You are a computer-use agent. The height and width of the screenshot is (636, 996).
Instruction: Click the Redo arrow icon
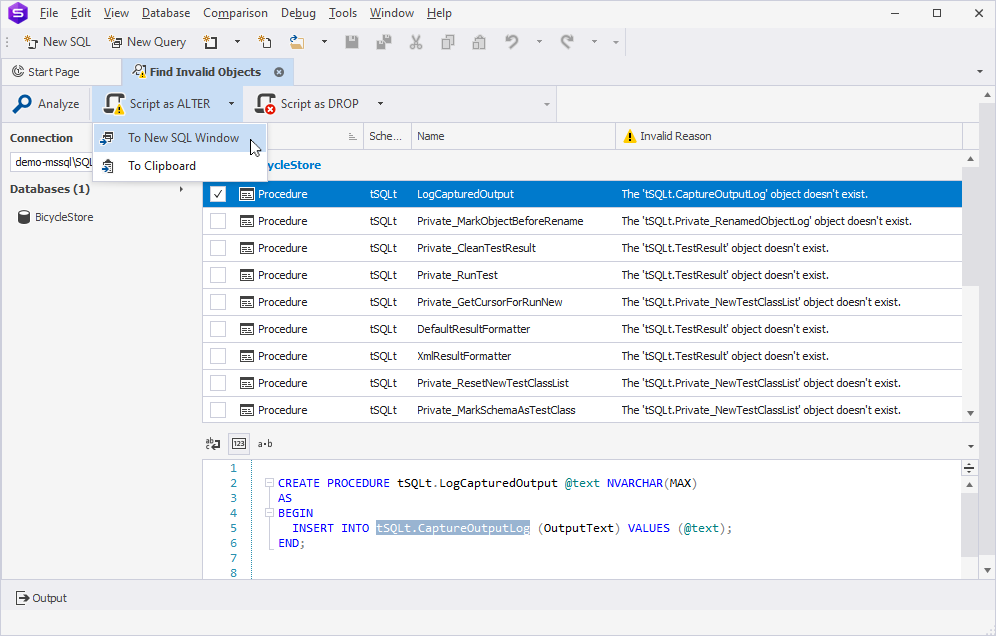pyautogui.click(x=567, y=42)
